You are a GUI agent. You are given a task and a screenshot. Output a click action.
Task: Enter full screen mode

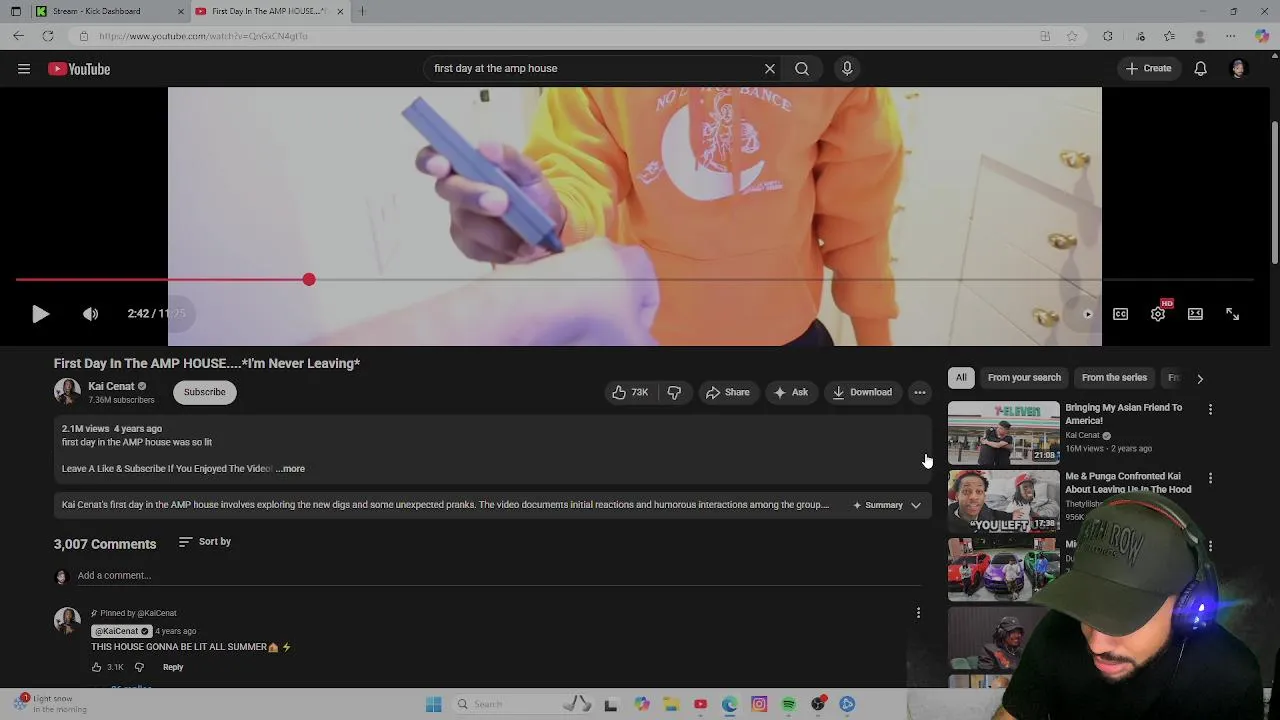coord(1232,314)
